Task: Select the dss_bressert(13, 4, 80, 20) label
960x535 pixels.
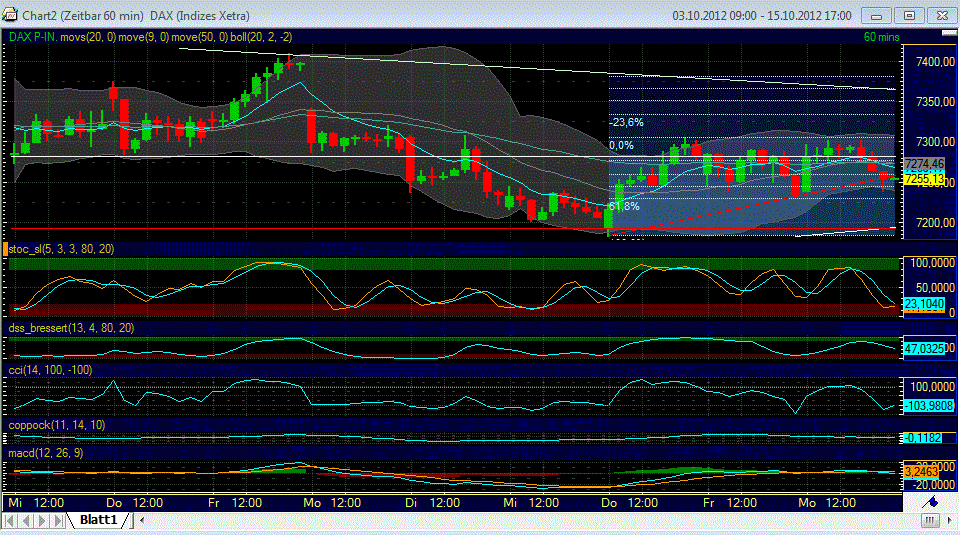Action: pos(71,328)
